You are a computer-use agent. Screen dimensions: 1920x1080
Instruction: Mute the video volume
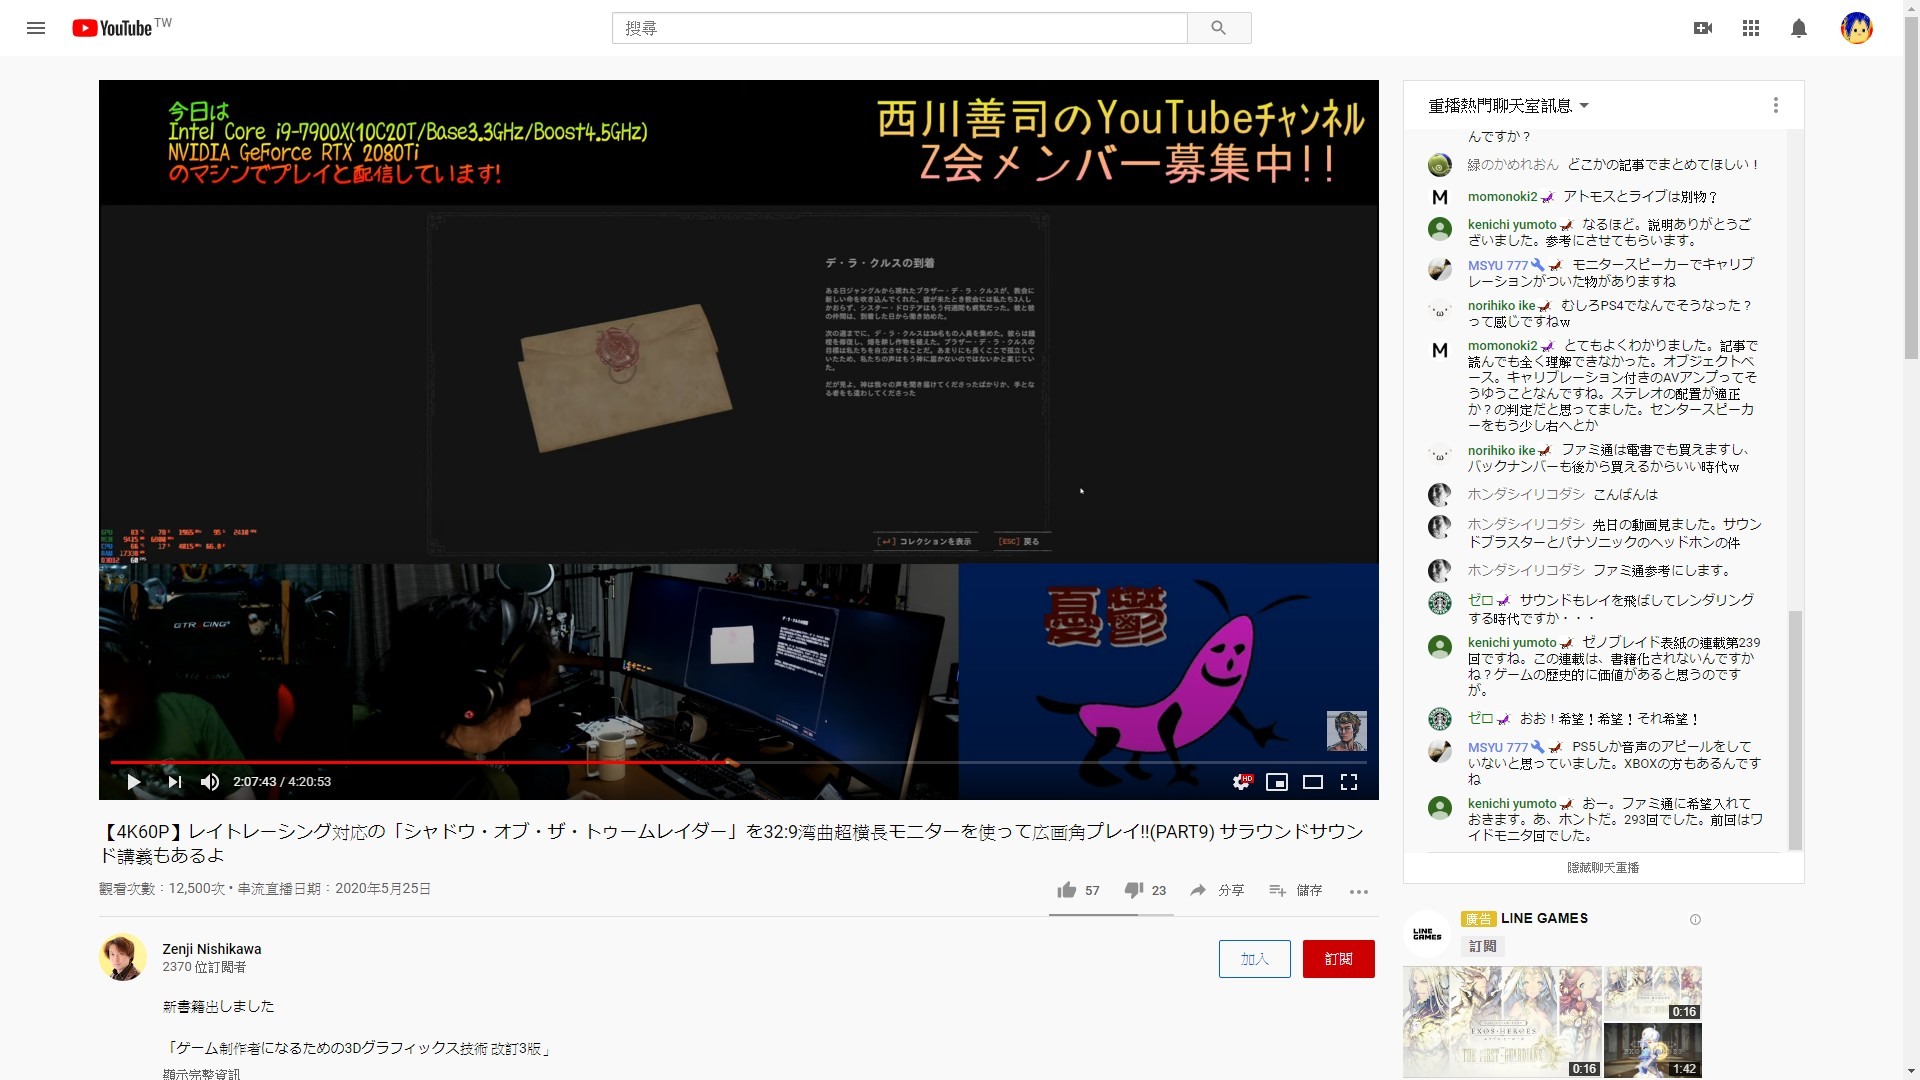pos(209,782)
